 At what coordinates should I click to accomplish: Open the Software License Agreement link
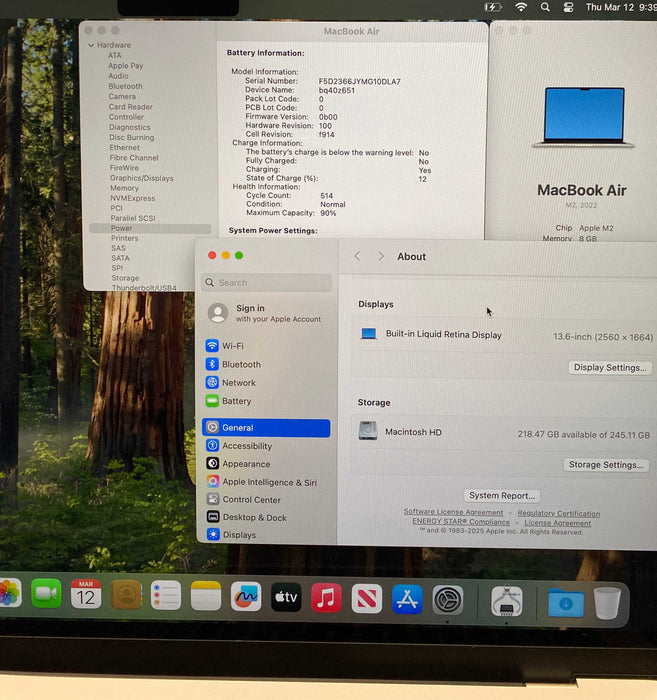(453, 512)
